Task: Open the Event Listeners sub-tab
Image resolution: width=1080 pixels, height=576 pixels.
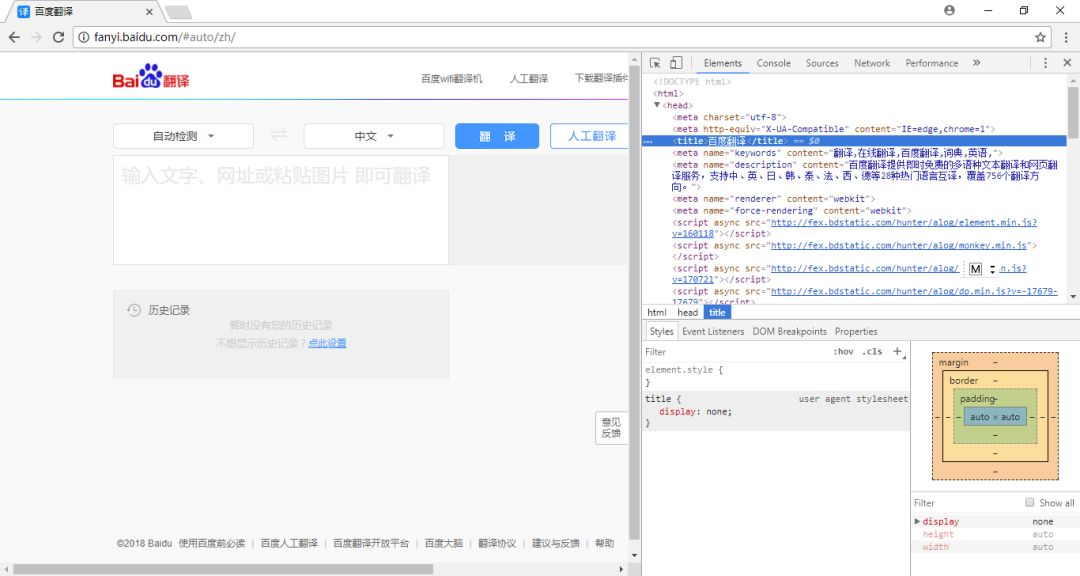Action: [x=713, y=331]
